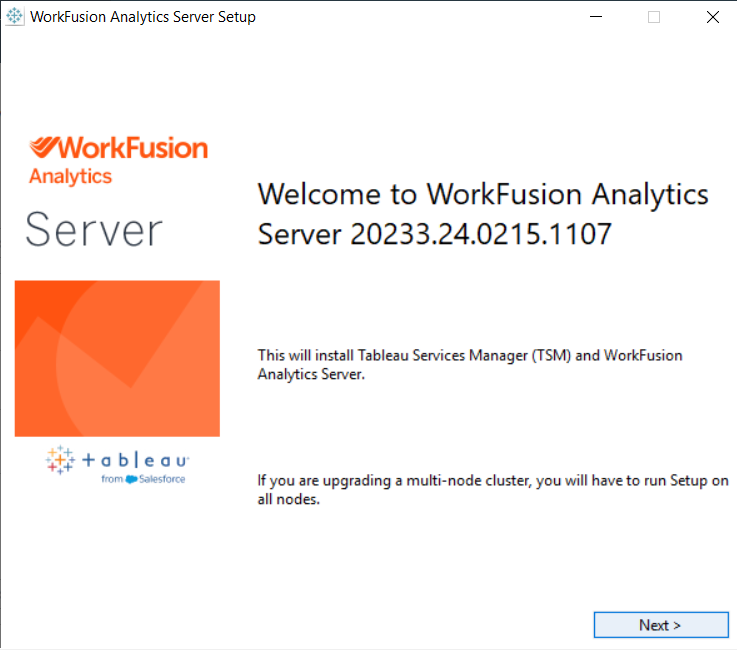Click the setup icon in the title bar
The width and height of the screenshot is (737, 650).
click(x=14, y=16)
